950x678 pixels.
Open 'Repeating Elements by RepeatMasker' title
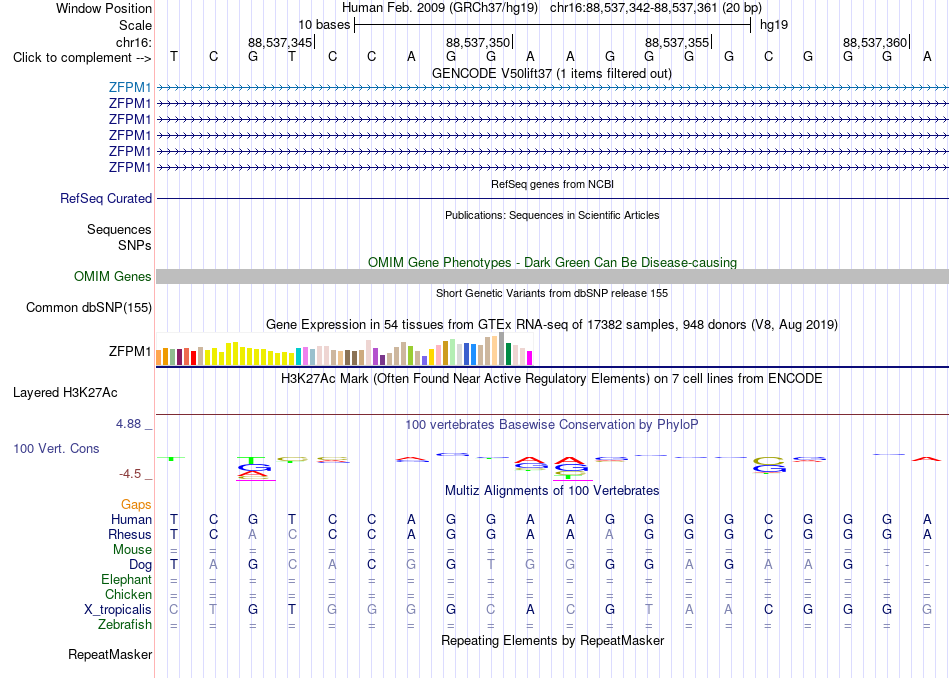coord(552,640)
